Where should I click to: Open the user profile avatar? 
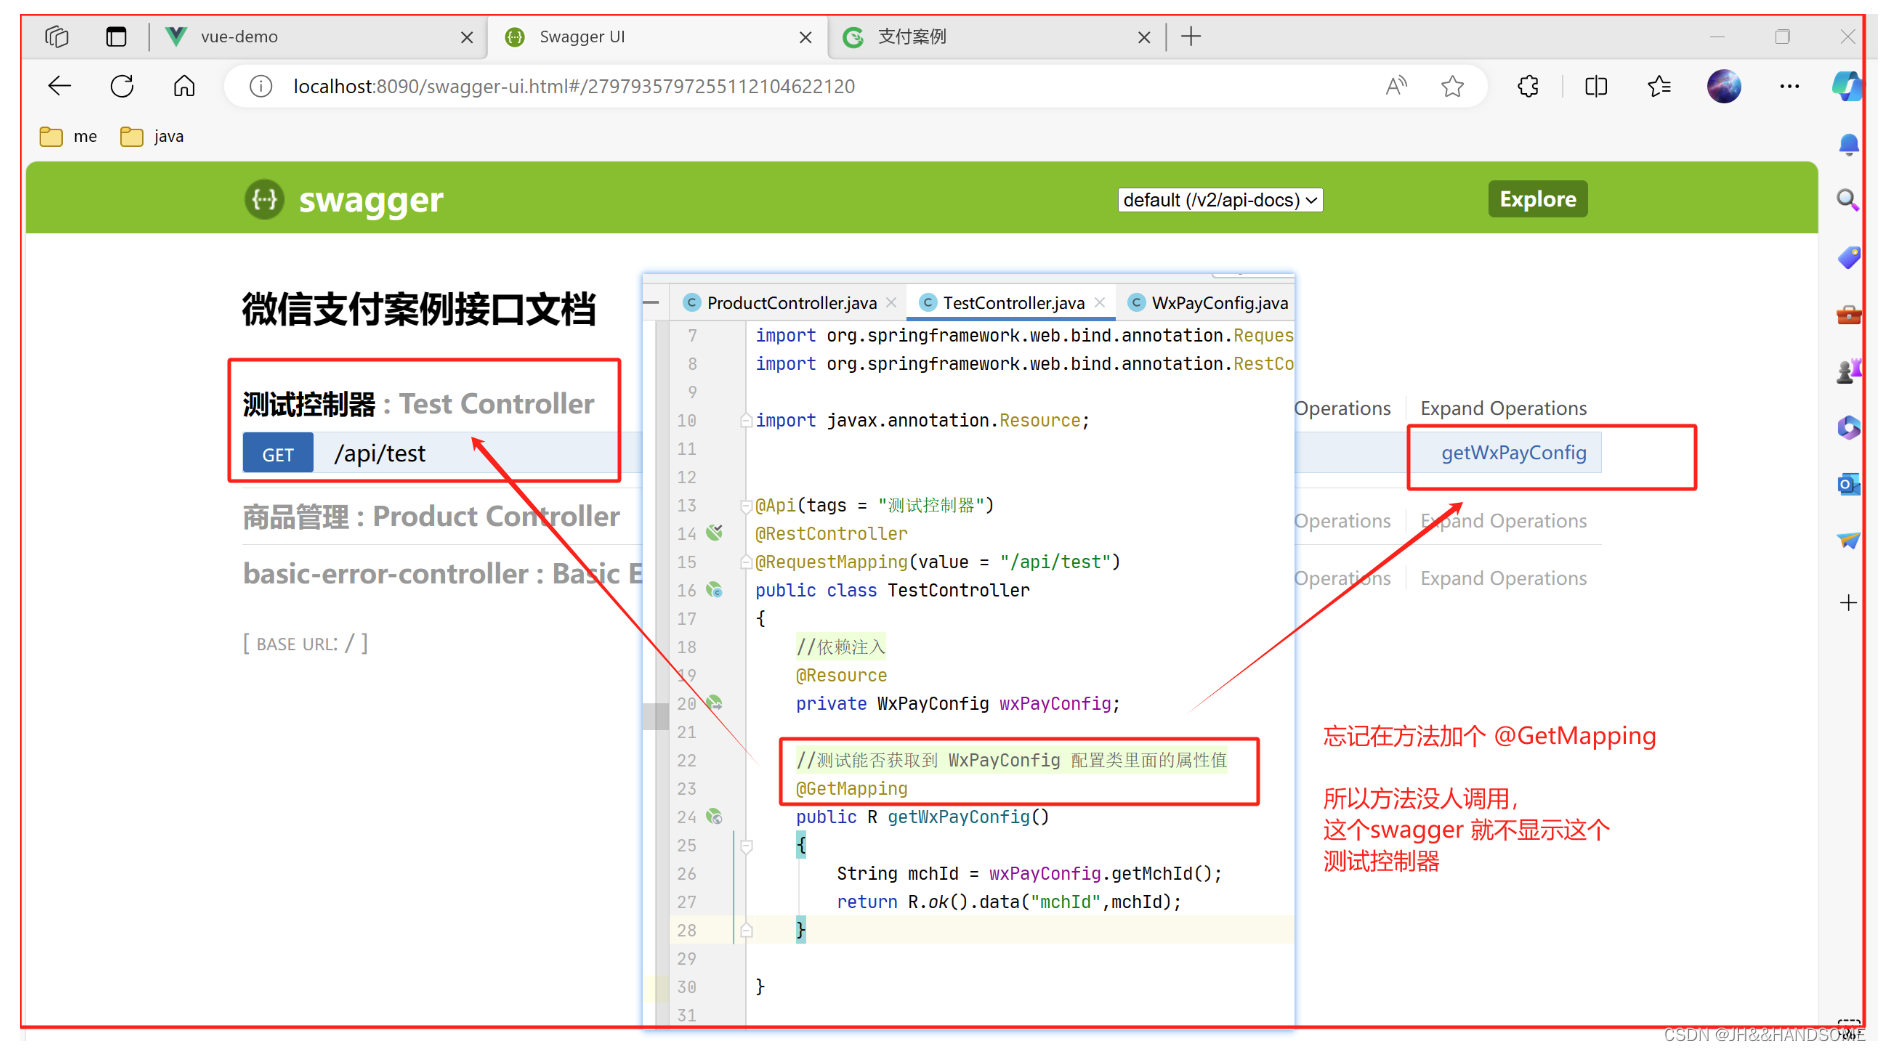1724,87
